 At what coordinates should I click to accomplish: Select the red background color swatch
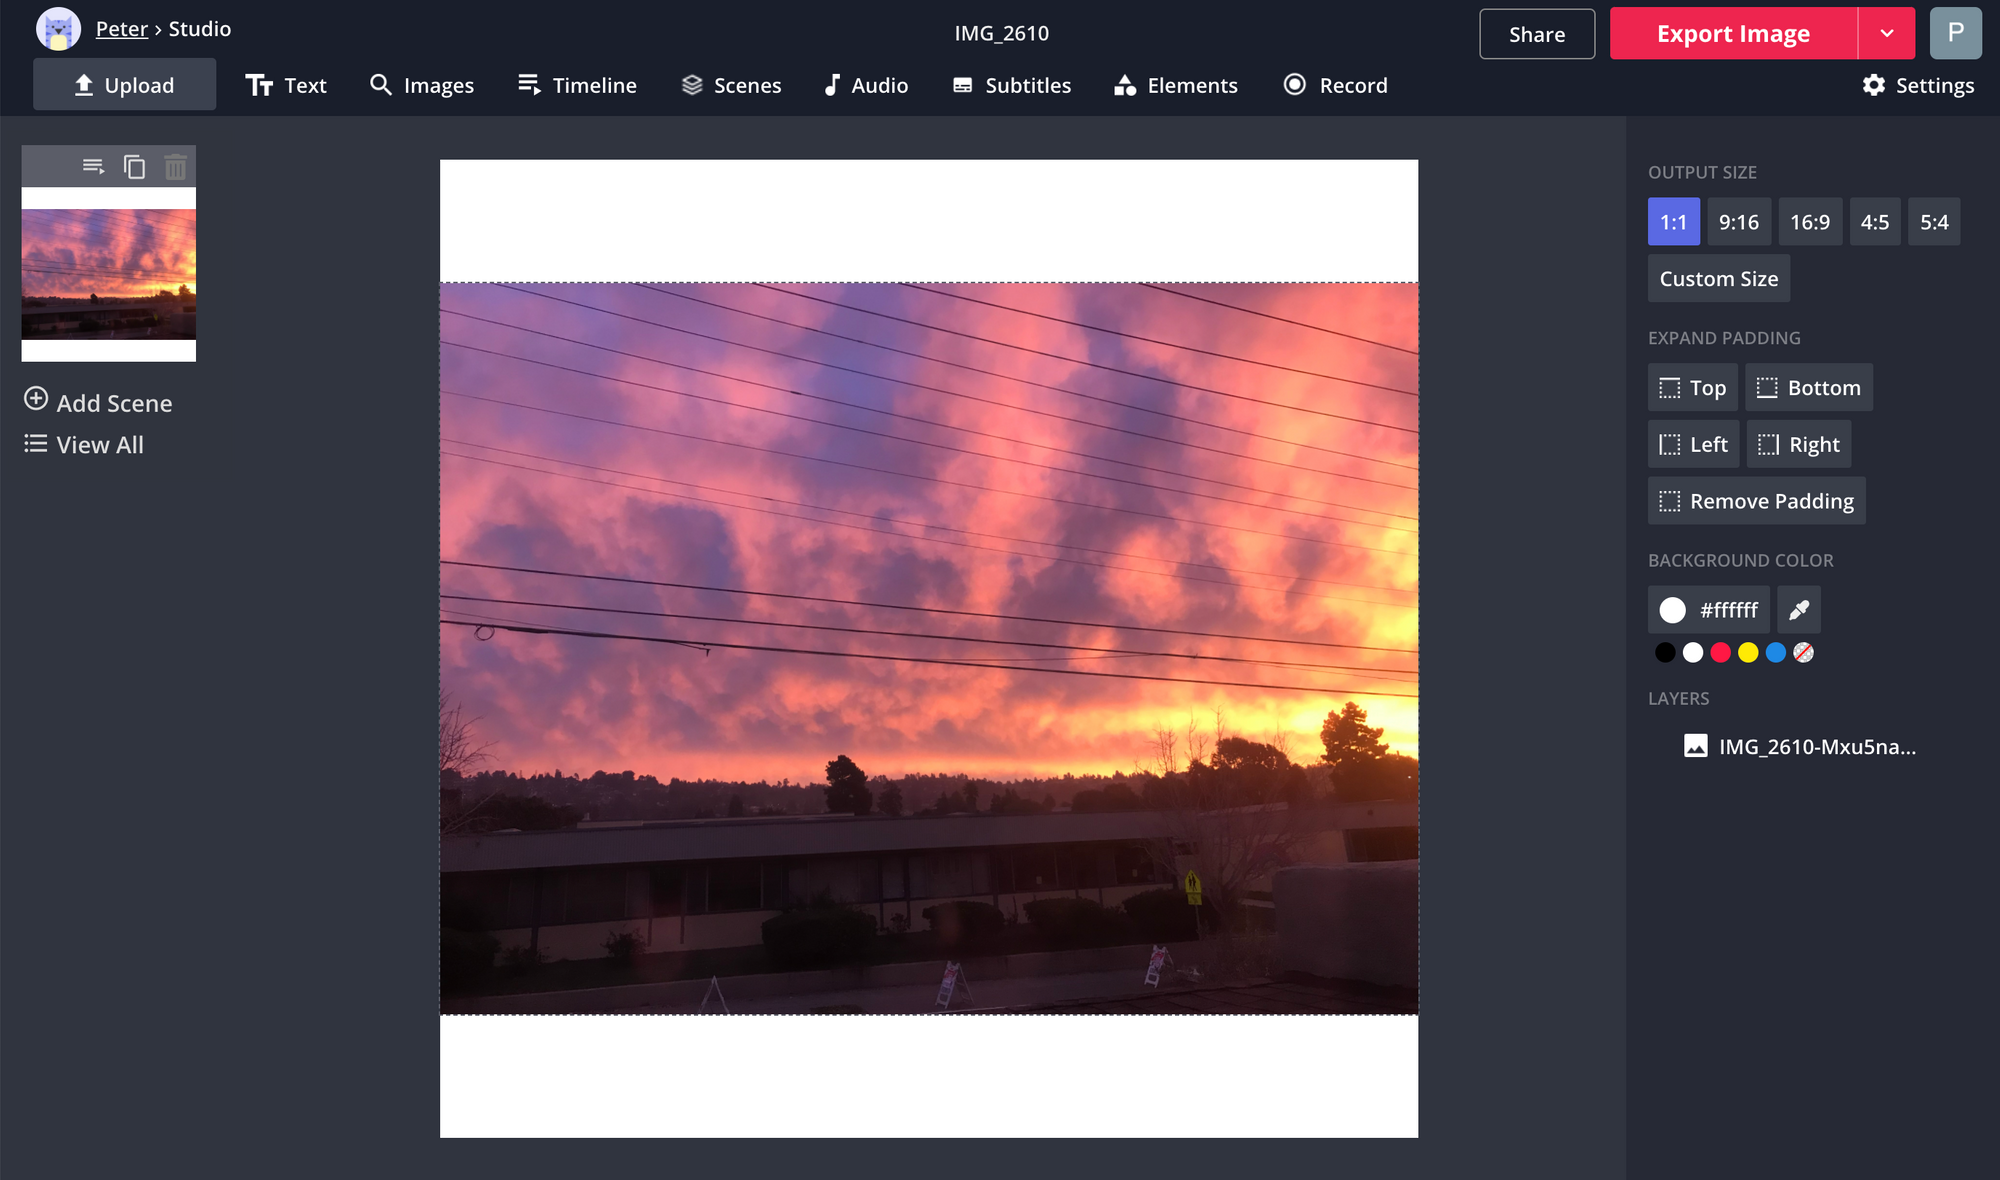click(1720, 653)
